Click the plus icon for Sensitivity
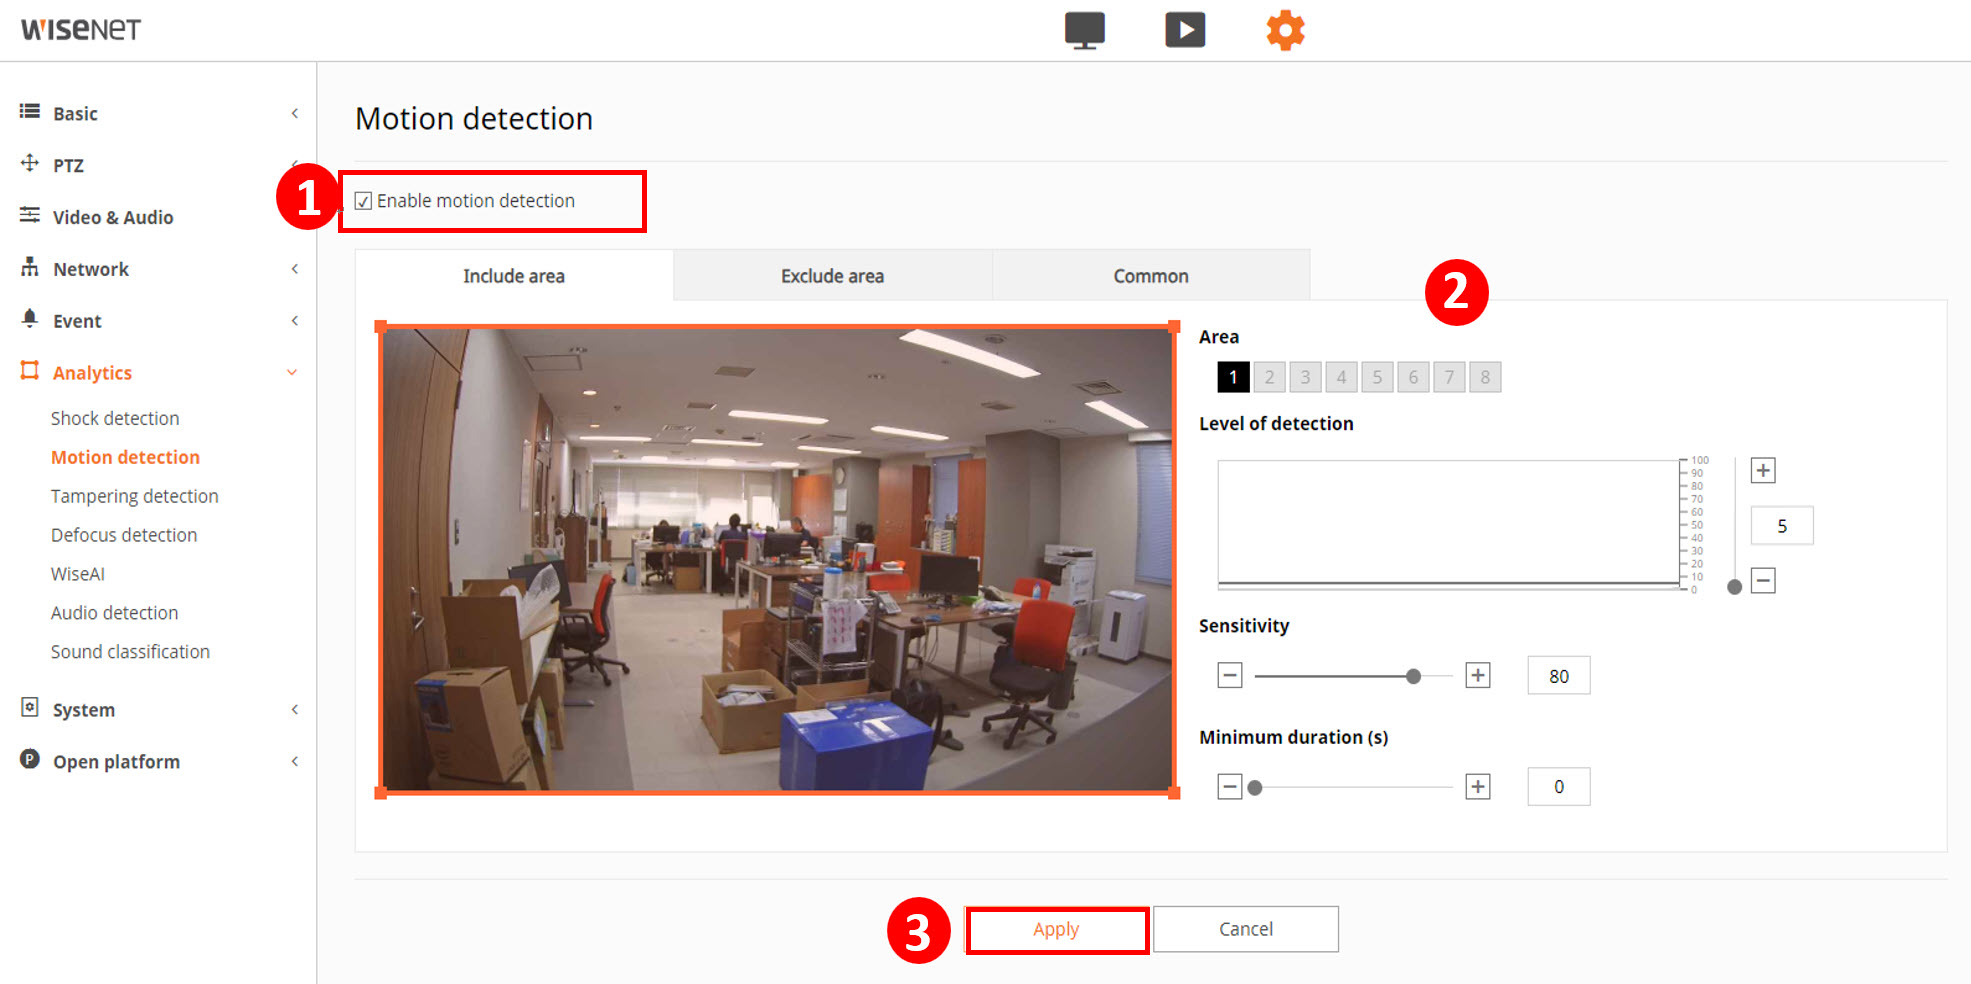1971x984 pixels. [x=1478, y=676]
